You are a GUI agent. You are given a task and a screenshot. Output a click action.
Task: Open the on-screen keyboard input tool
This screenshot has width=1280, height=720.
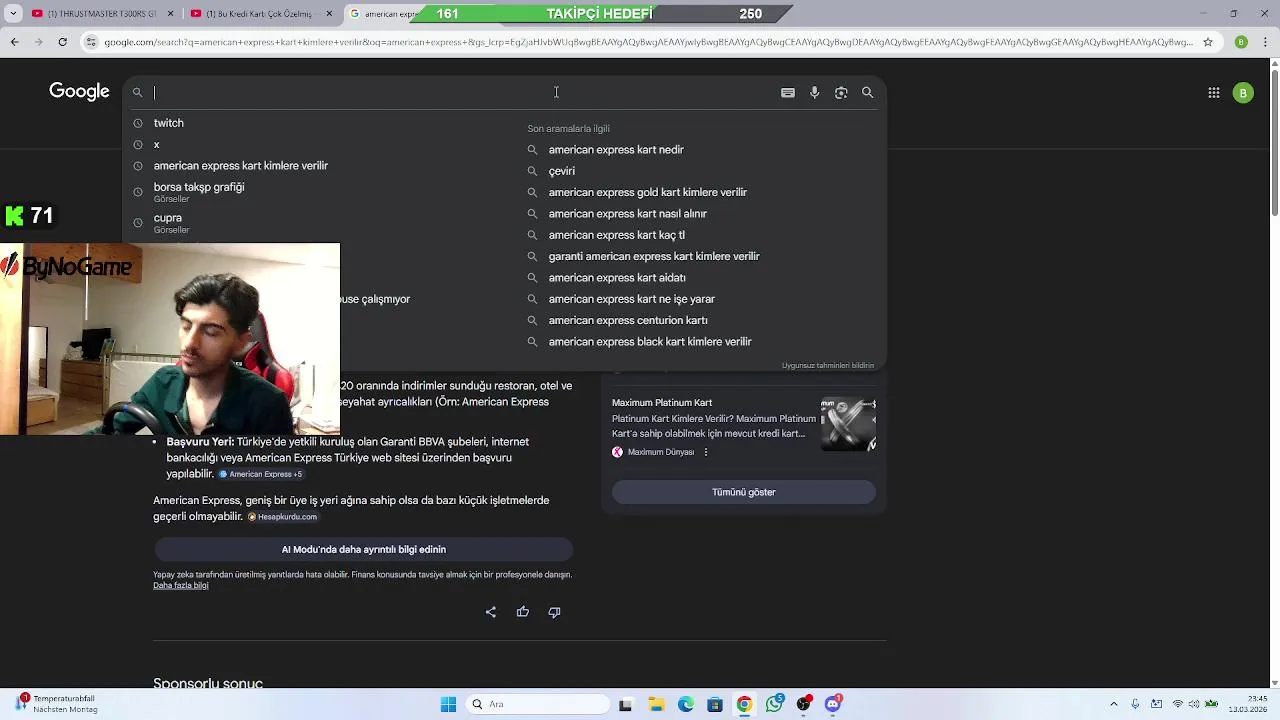coord(788,92)
